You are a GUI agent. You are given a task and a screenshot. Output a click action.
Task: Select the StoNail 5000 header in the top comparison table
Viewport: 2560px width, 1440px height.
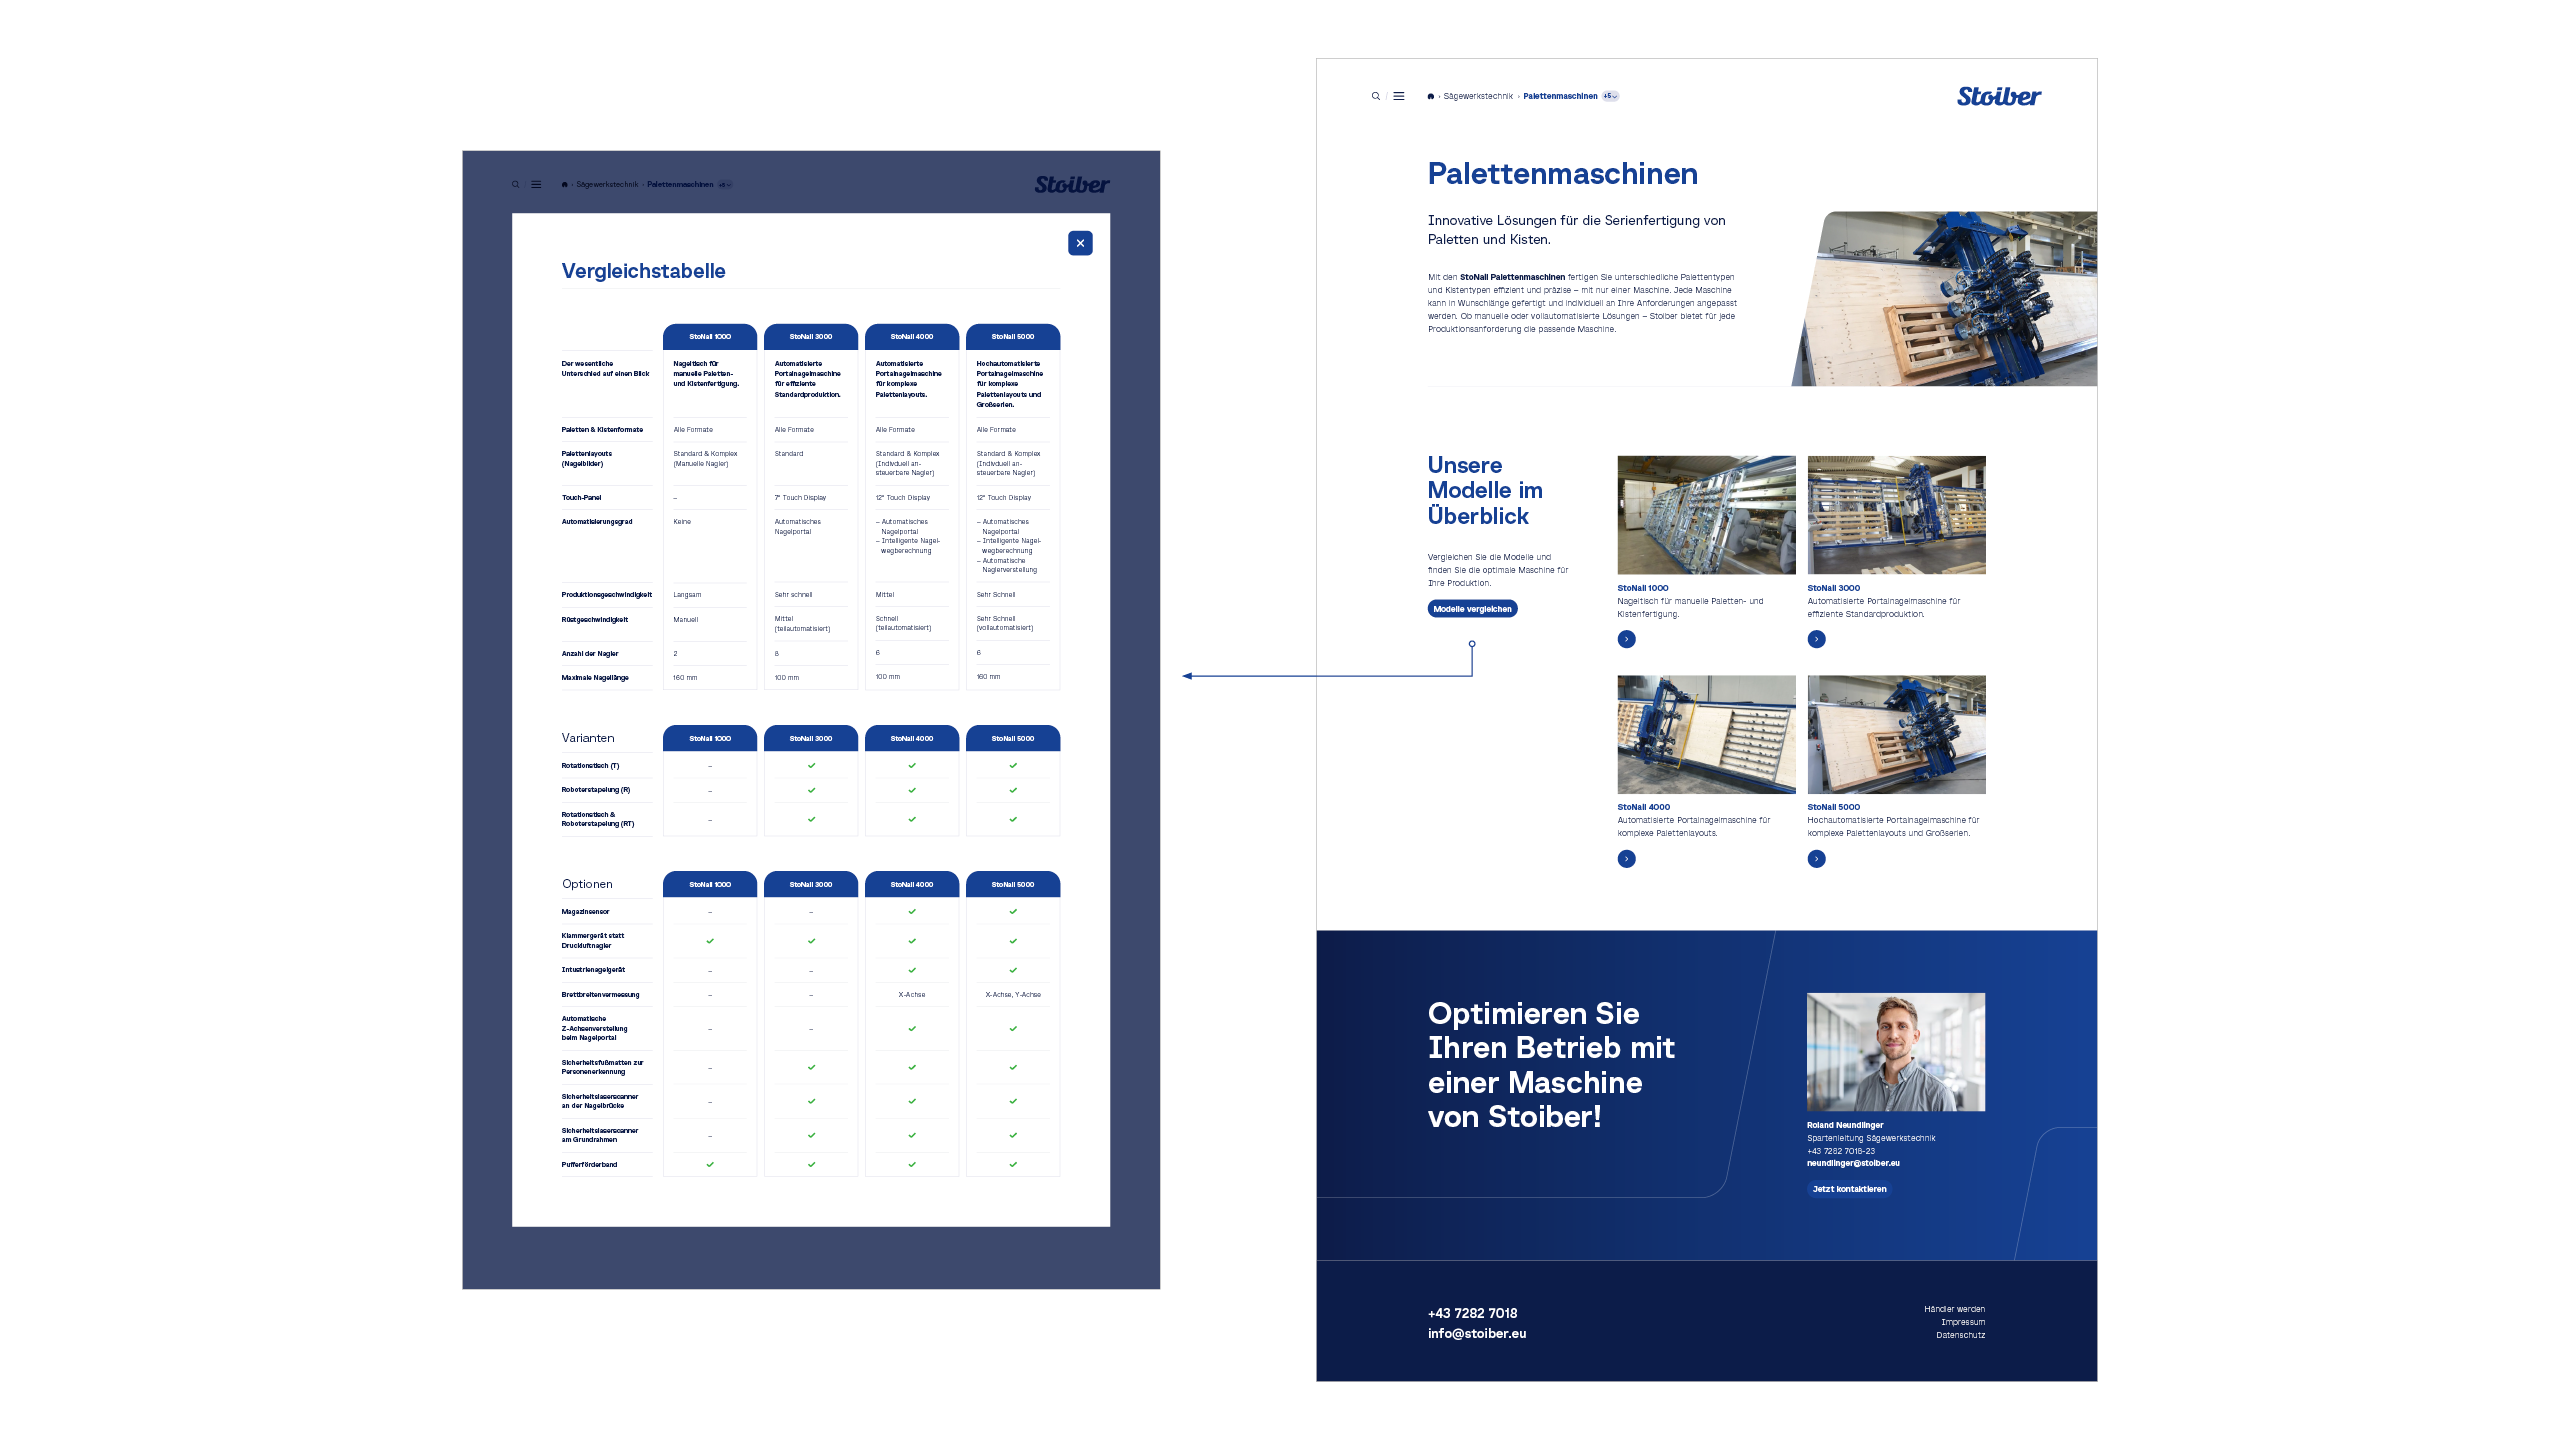[1013, 337]
